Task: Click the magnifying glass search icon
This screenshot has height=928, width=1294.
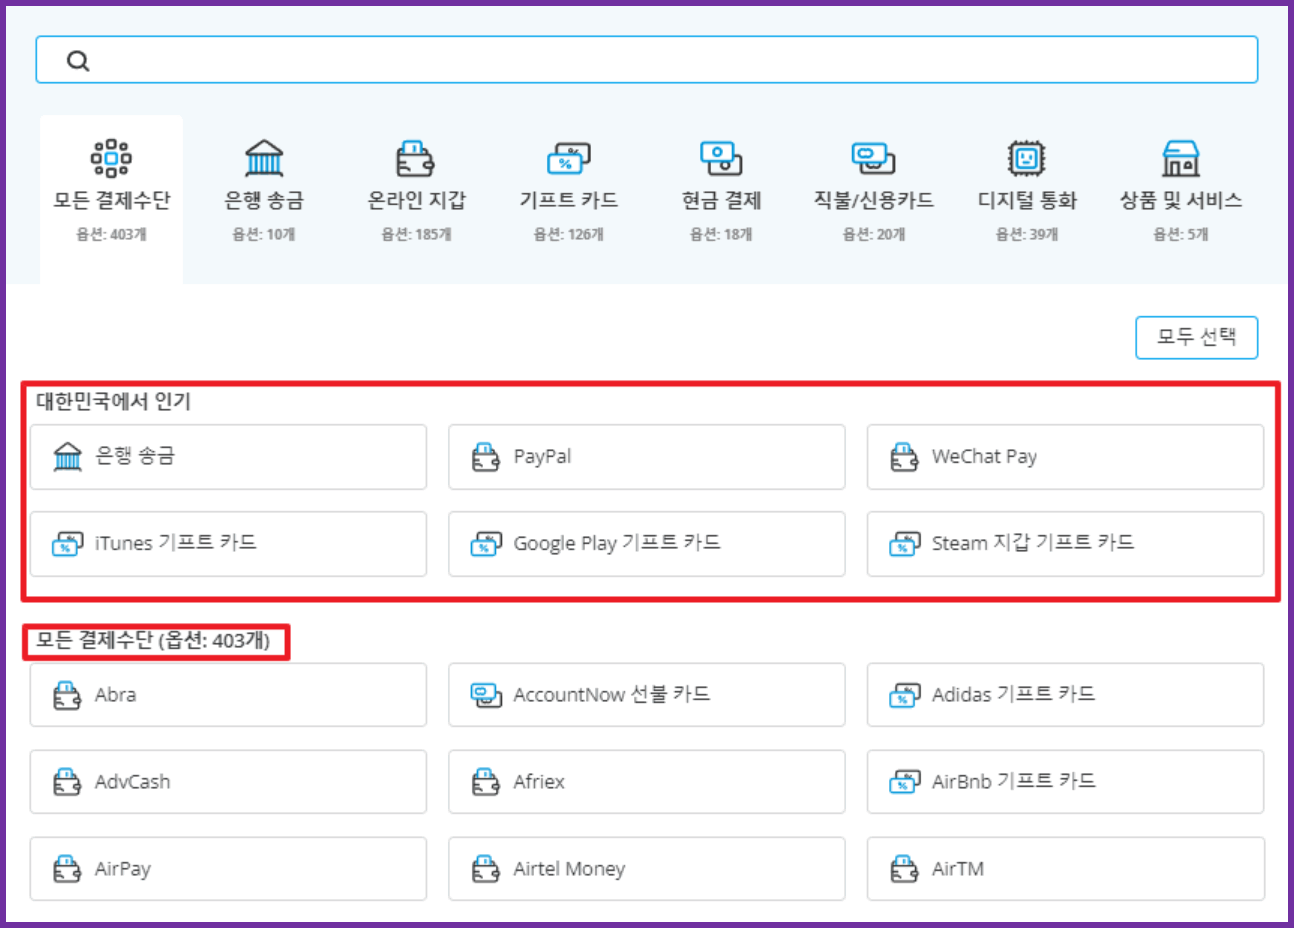Action: [78, 61]
